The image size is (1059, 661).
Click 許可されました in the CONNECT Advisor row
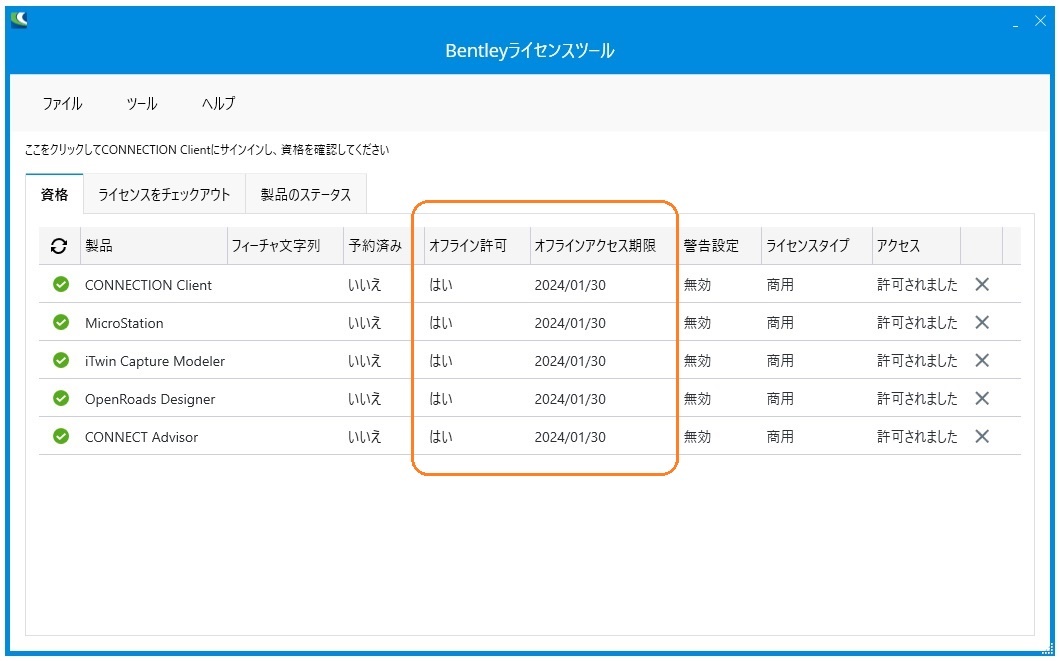(917, 437)
